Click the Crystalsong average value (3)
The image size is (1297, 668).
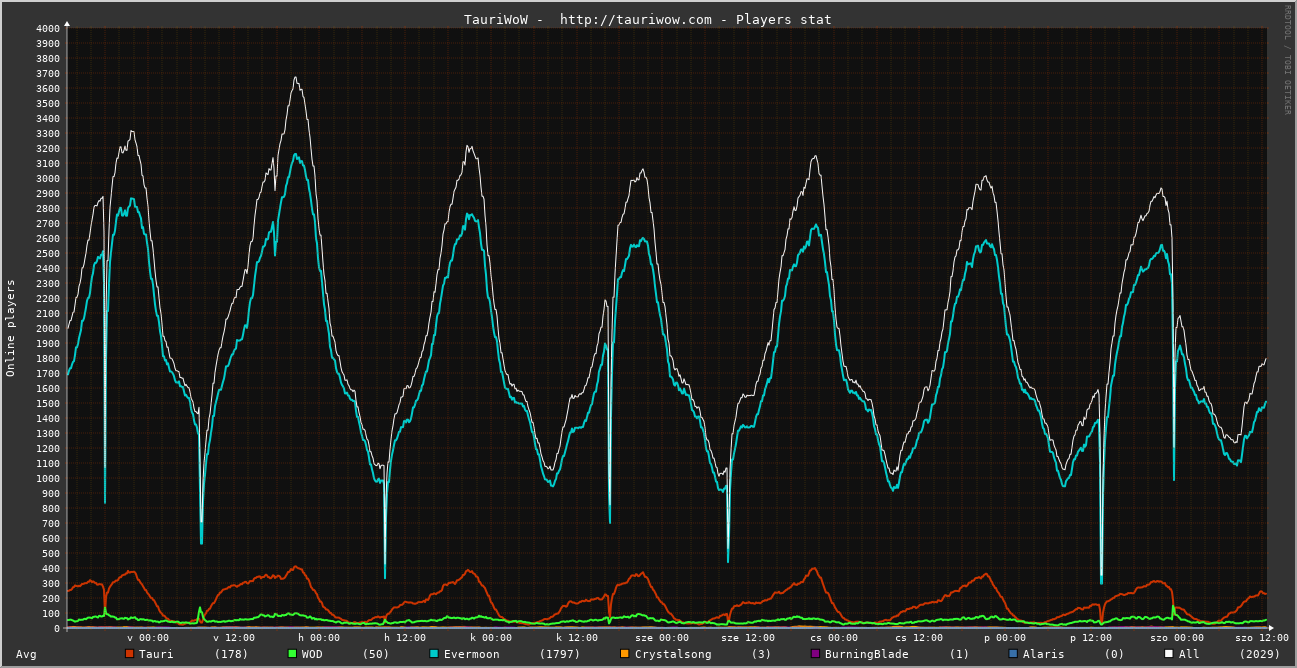pos(762,654)
